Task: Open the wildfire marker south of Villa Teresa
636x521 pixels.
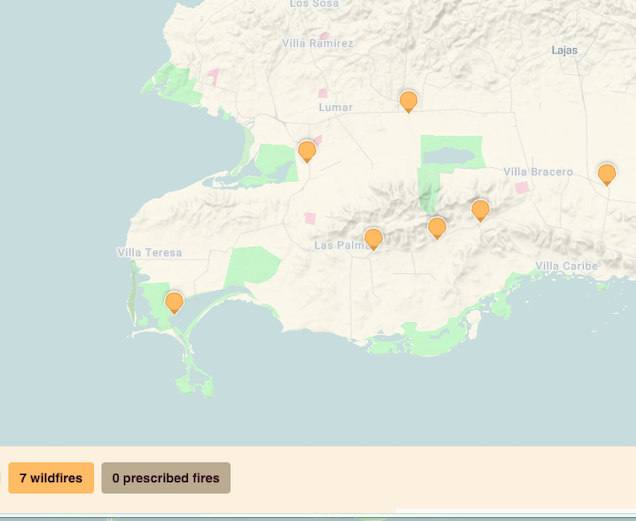Action: tap(174, 303)
